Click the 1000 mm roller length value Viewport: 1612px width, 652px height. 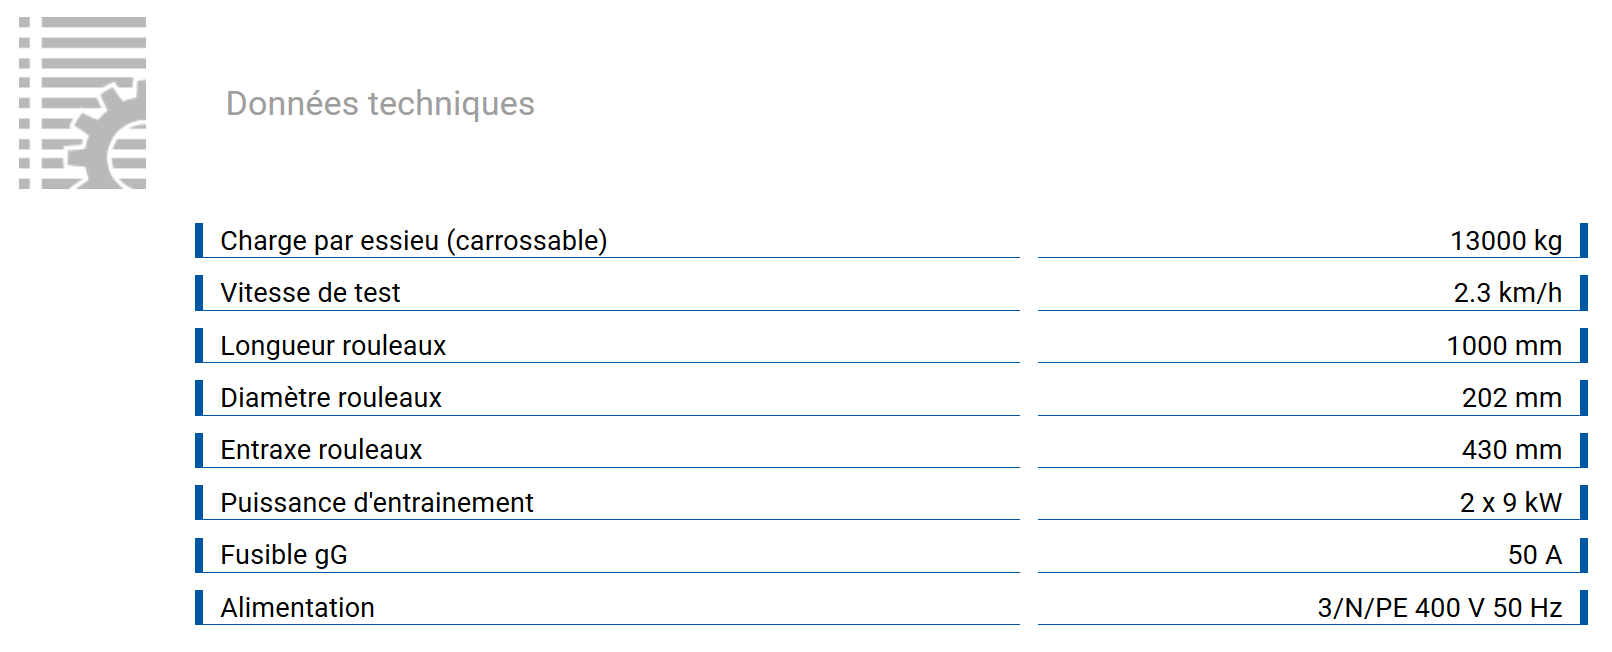(x=1503, y=346)
